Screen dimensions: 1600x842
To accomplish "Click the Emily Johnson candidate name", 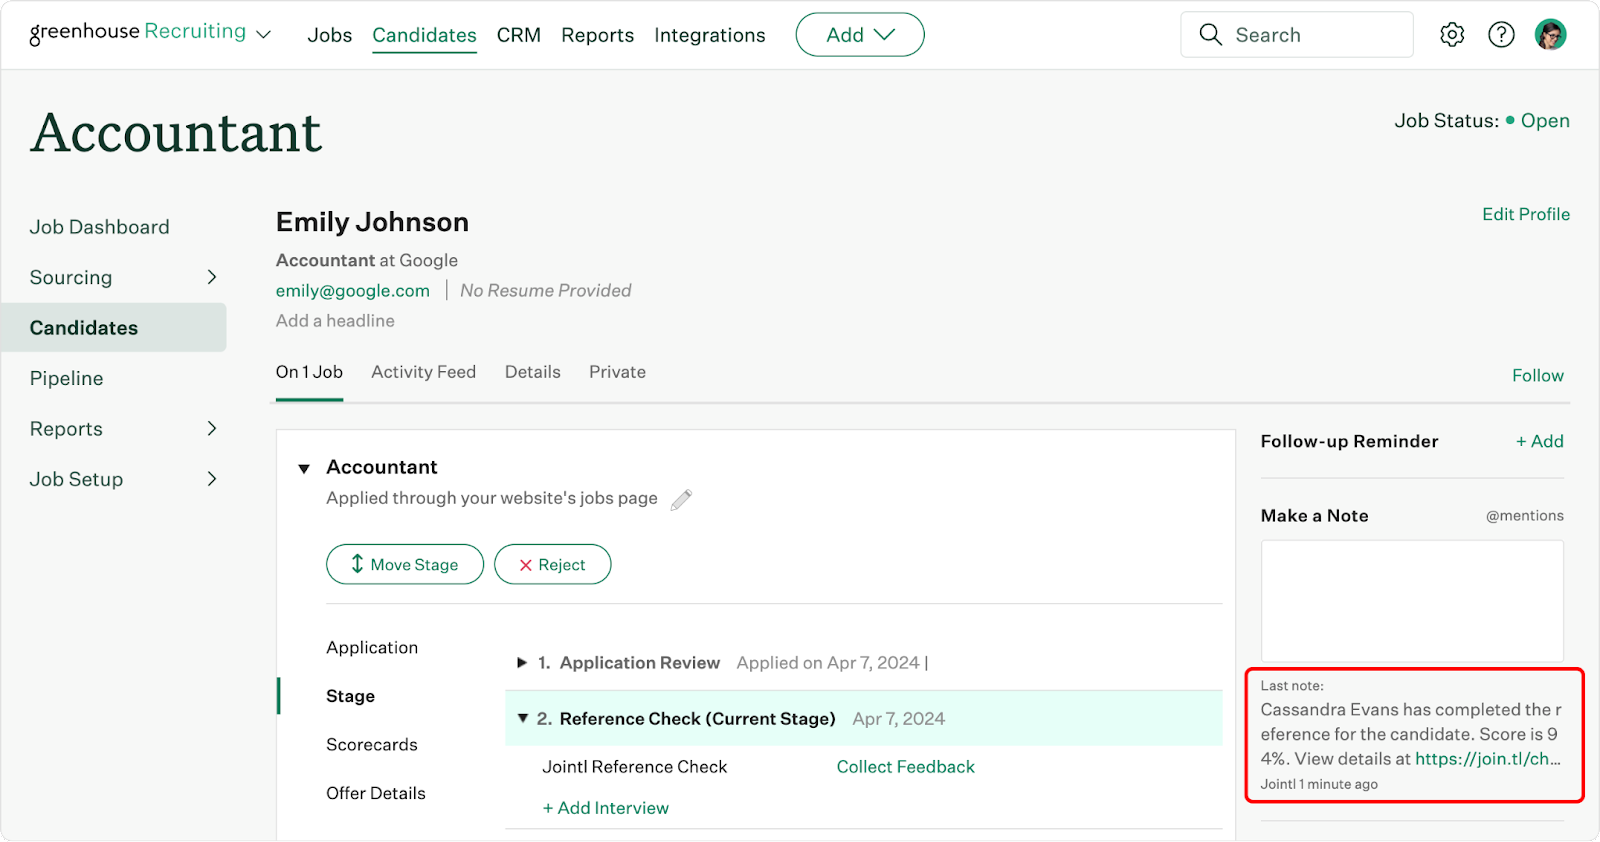I will pyautogui.click(x=372, y=222).
